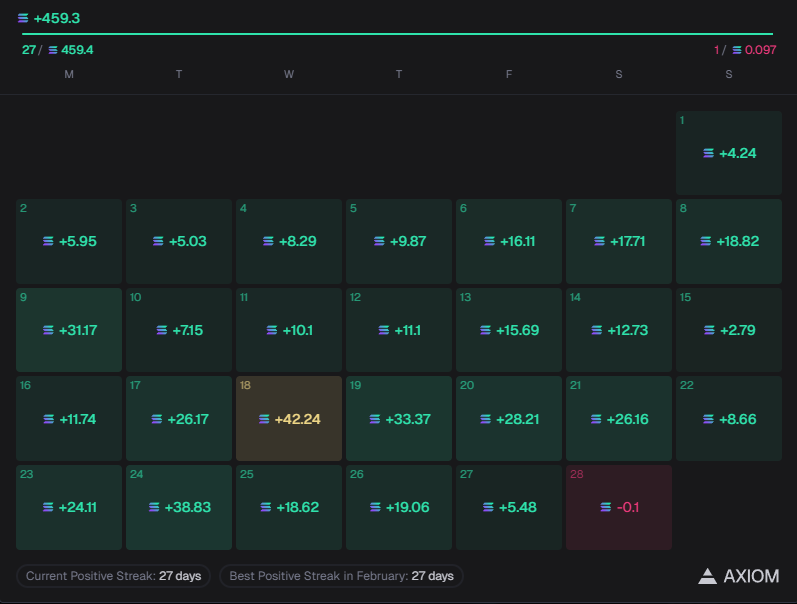Click the Solana icon next to +24.11
797x604 pixels.
(x=48, y=507)
